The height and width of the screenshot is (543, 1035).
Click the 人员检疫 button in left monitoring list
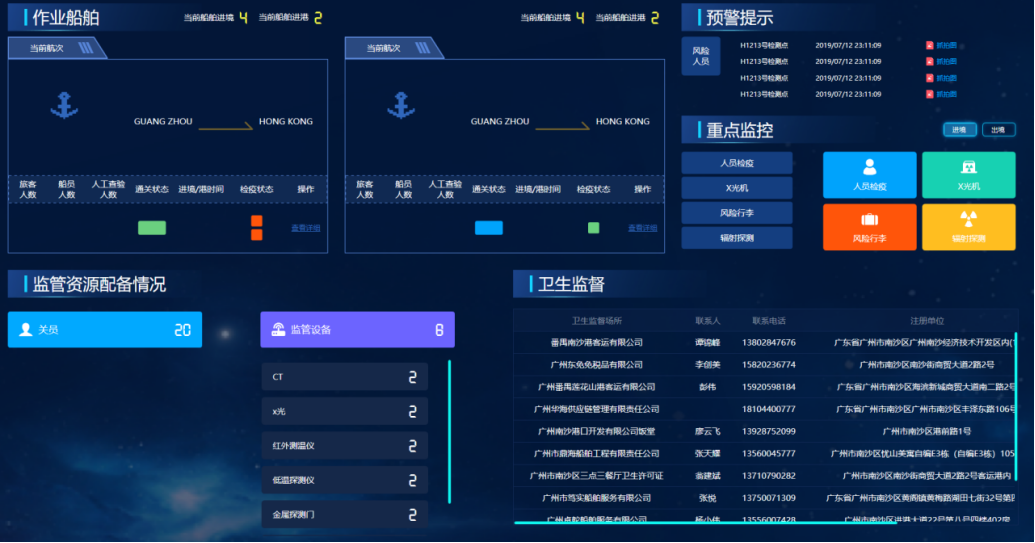coord(737,162)
